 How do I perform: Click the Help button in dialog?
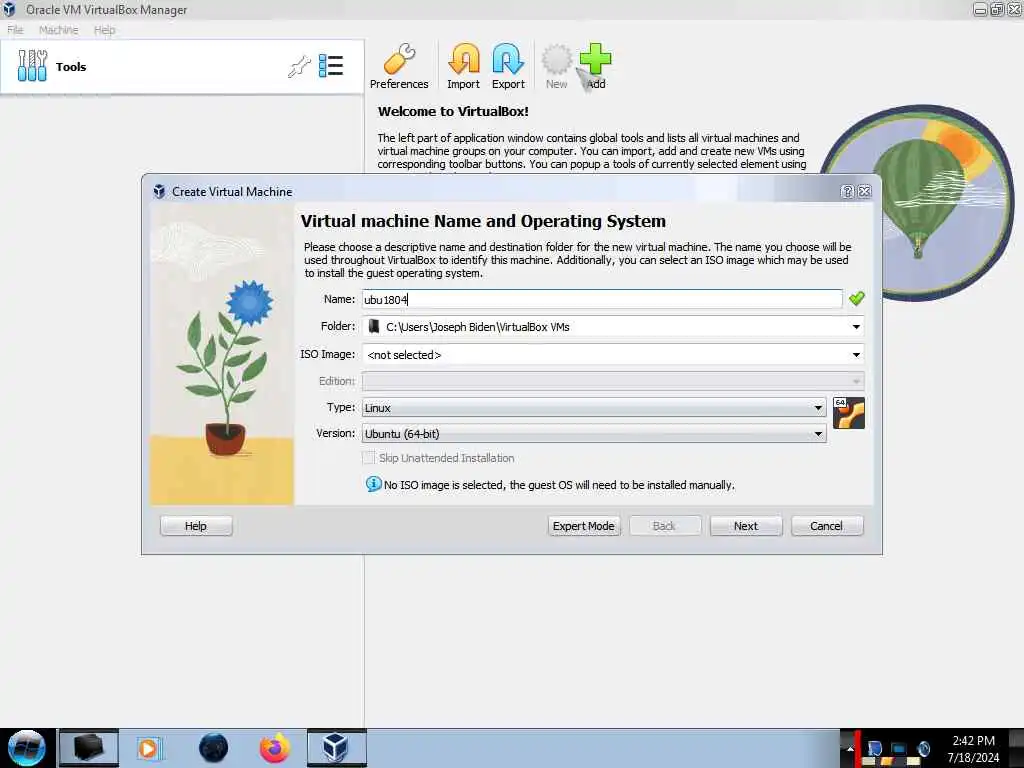196,526
